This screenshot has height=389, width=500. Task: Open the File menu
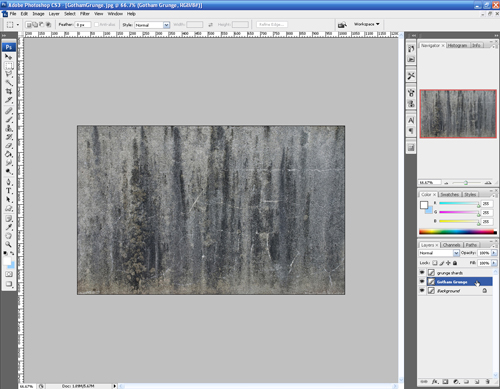click(x=13, y=14)
